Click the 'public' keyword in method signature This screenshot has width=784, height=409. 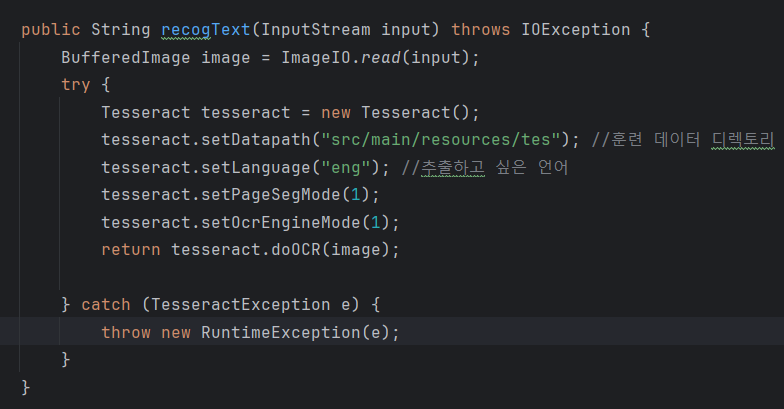tap(50, 30)
